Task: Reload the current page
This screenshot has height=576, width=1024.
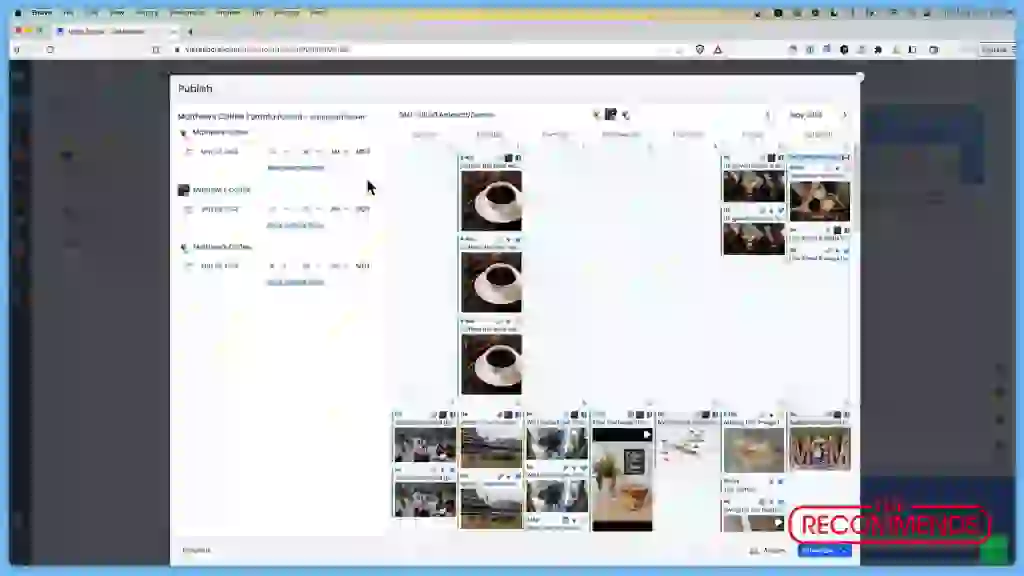Action: click(50, 50)
